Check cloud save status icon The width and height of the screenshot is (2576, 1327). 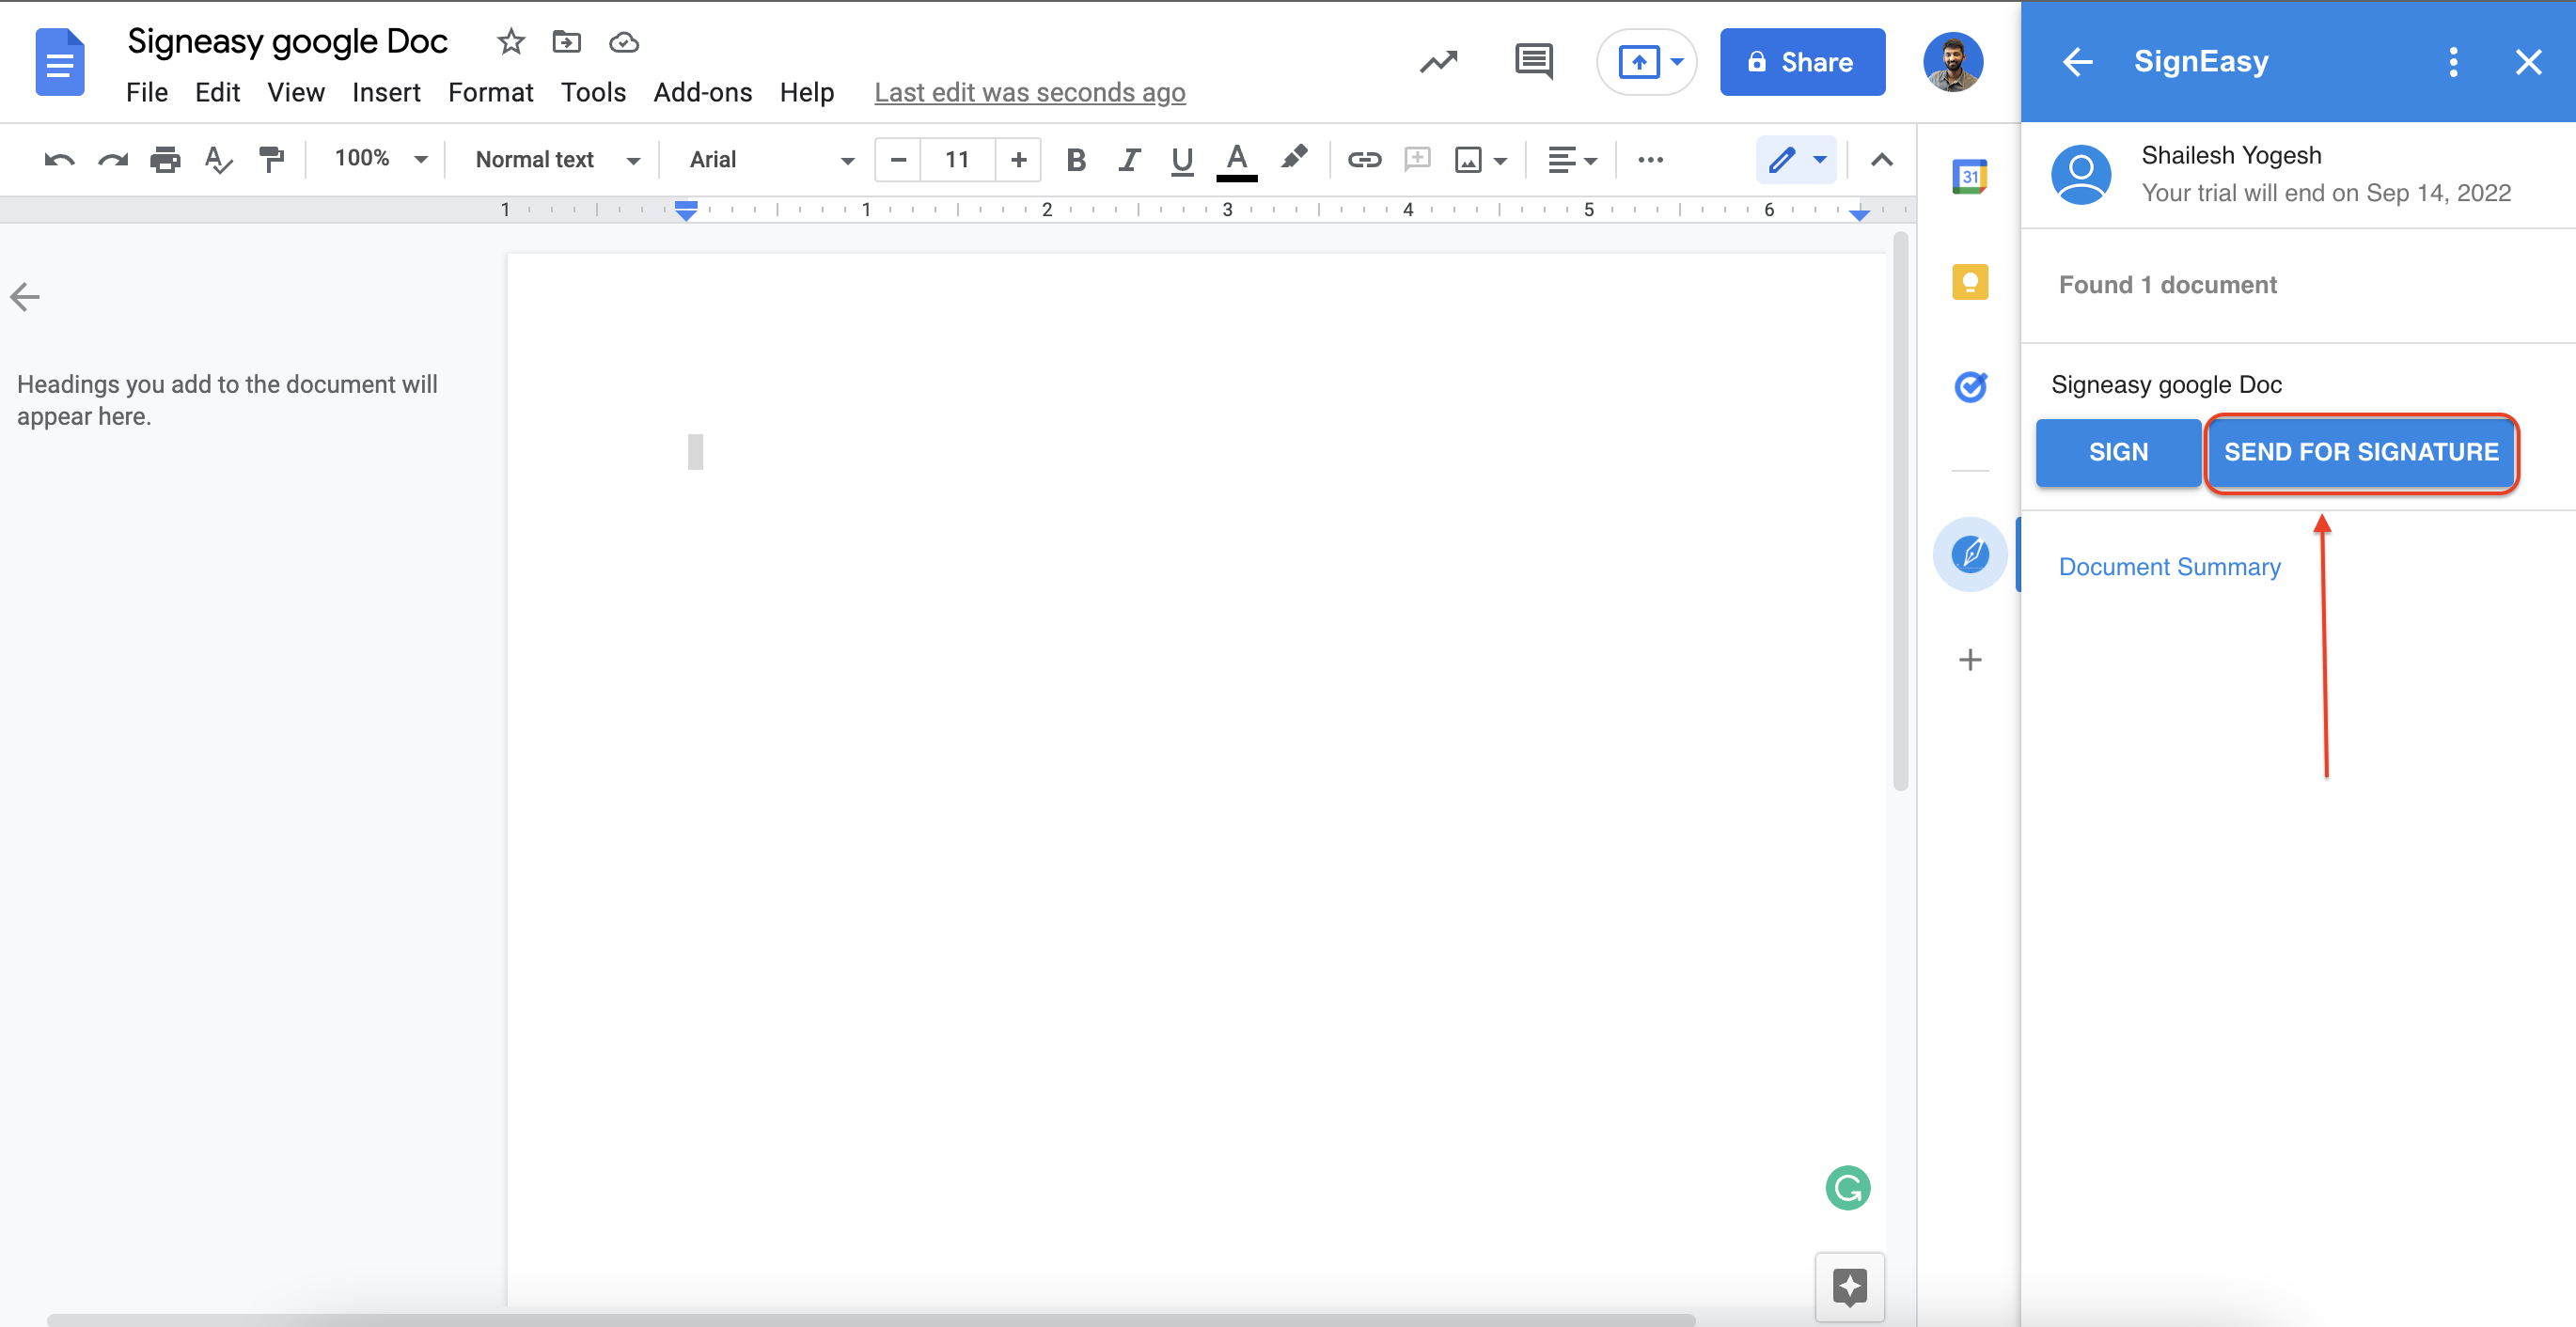(x=623, y=42)
